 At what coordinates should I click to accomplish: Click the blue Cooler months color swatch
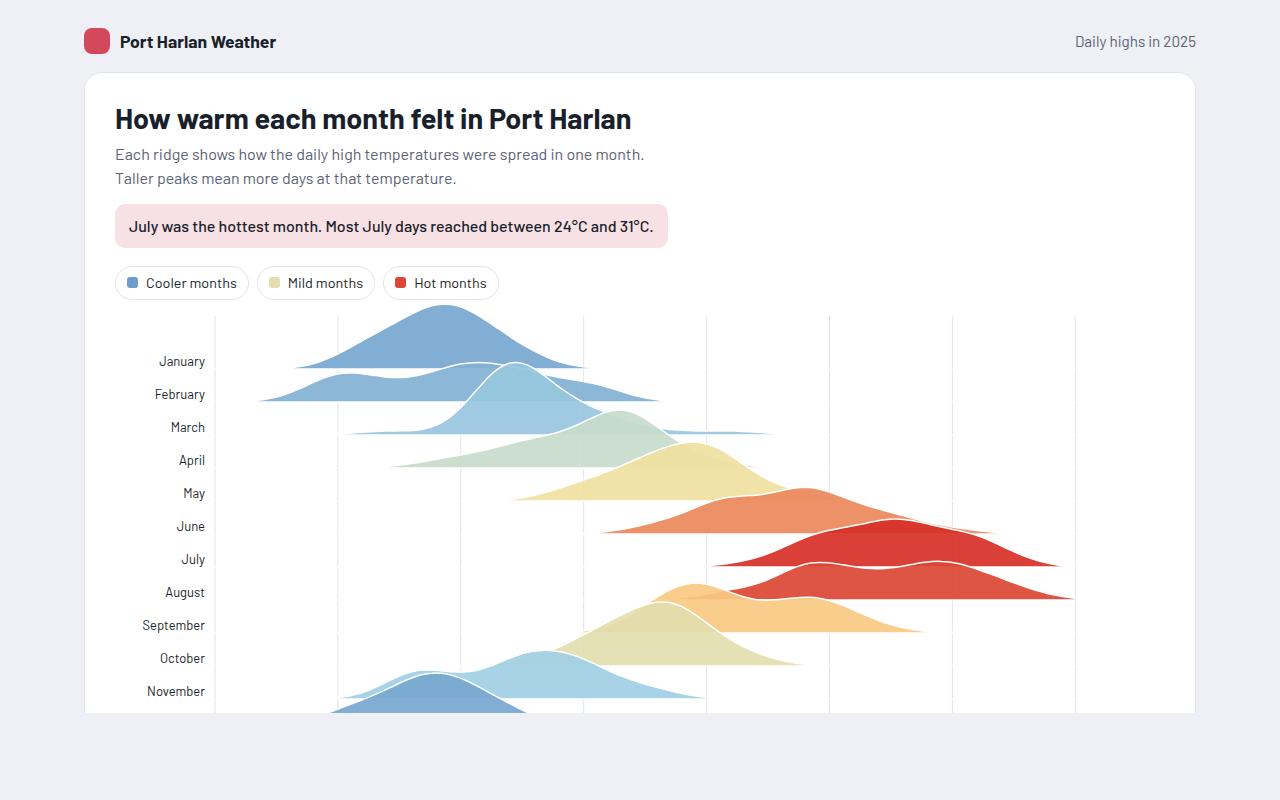tap(133, 283)
